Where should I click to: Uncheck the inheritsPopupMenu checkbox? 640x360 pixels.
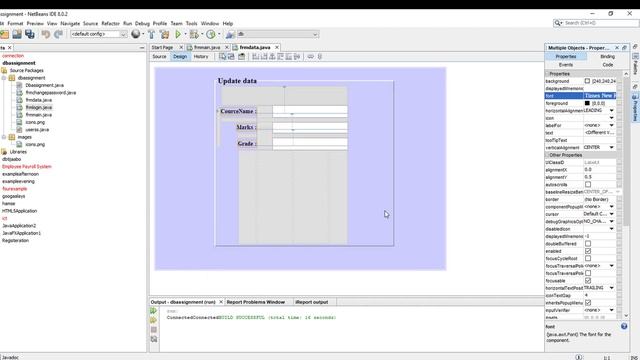point(588,303)
